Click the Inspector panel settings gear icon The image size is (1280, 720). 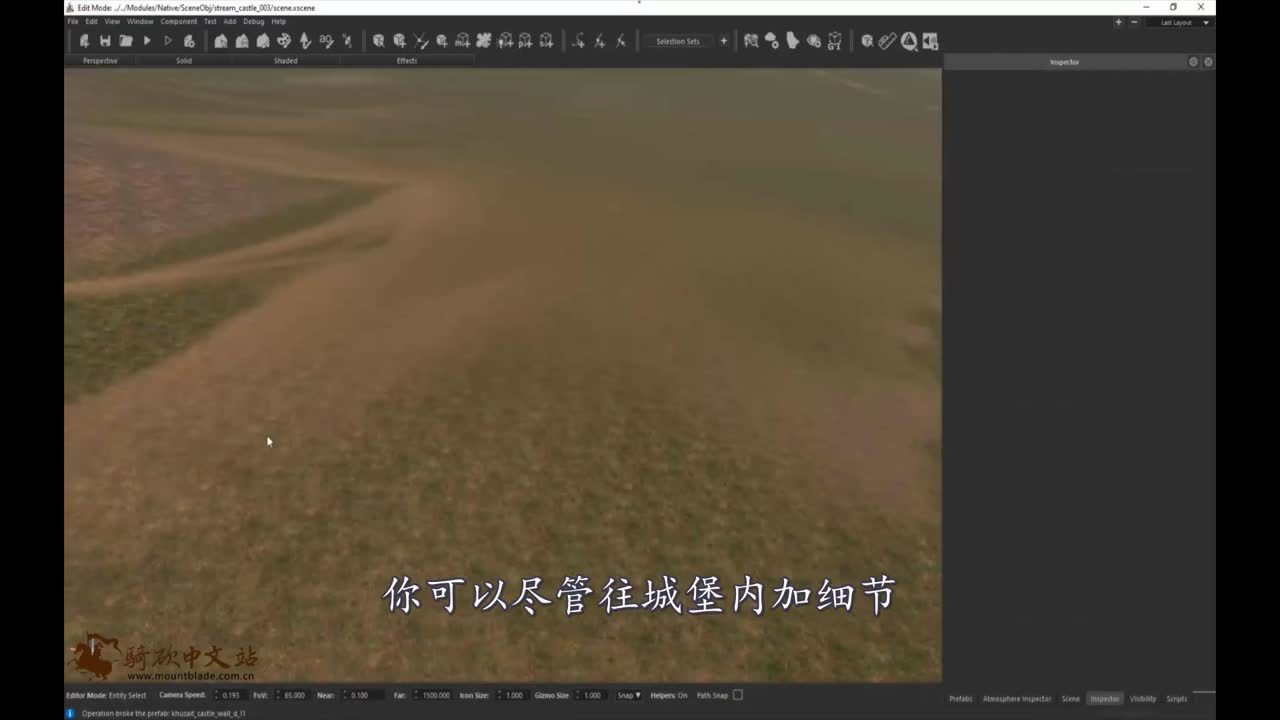coord(1193,62)
